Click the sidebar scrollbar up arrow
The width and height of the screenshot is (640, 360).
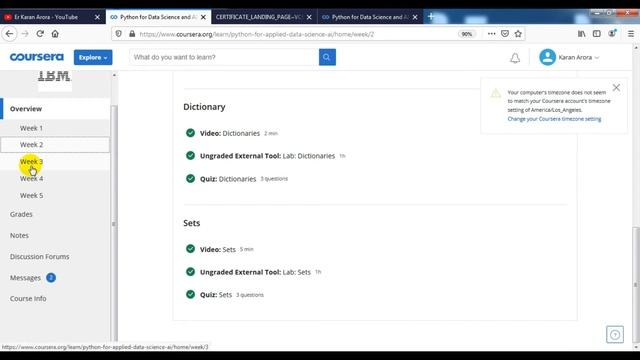pos(114,75)
